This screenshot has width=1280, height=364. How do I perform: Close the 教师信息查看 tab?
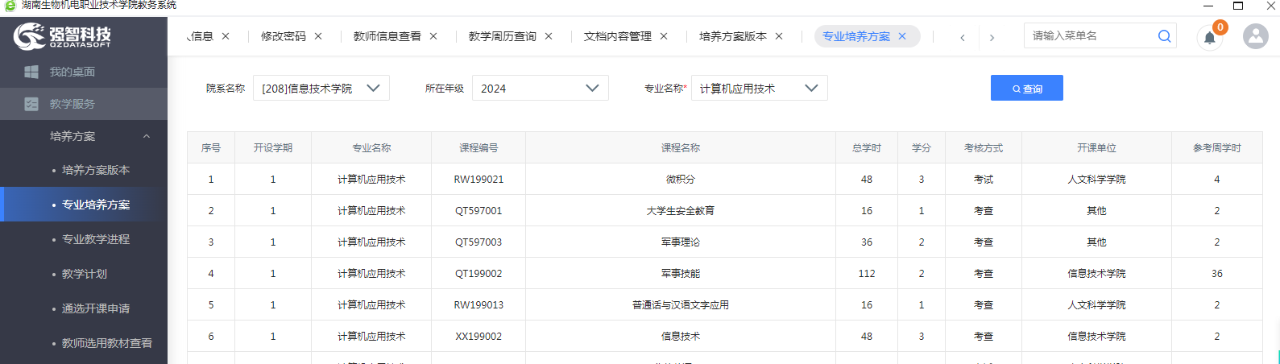click(433, 36)
